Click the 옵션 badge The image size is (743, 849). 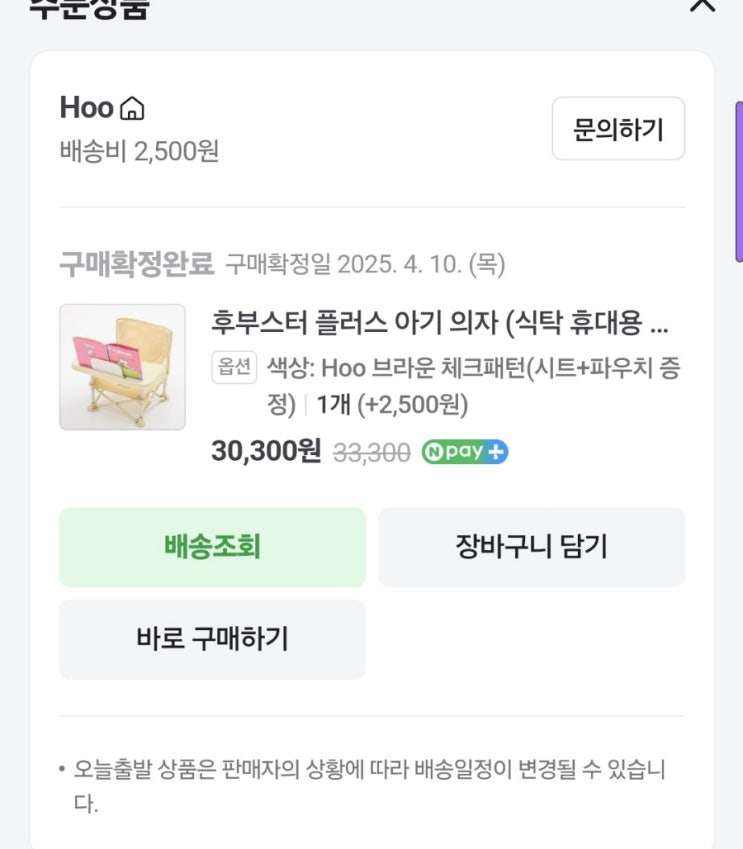tap(234, 367)
